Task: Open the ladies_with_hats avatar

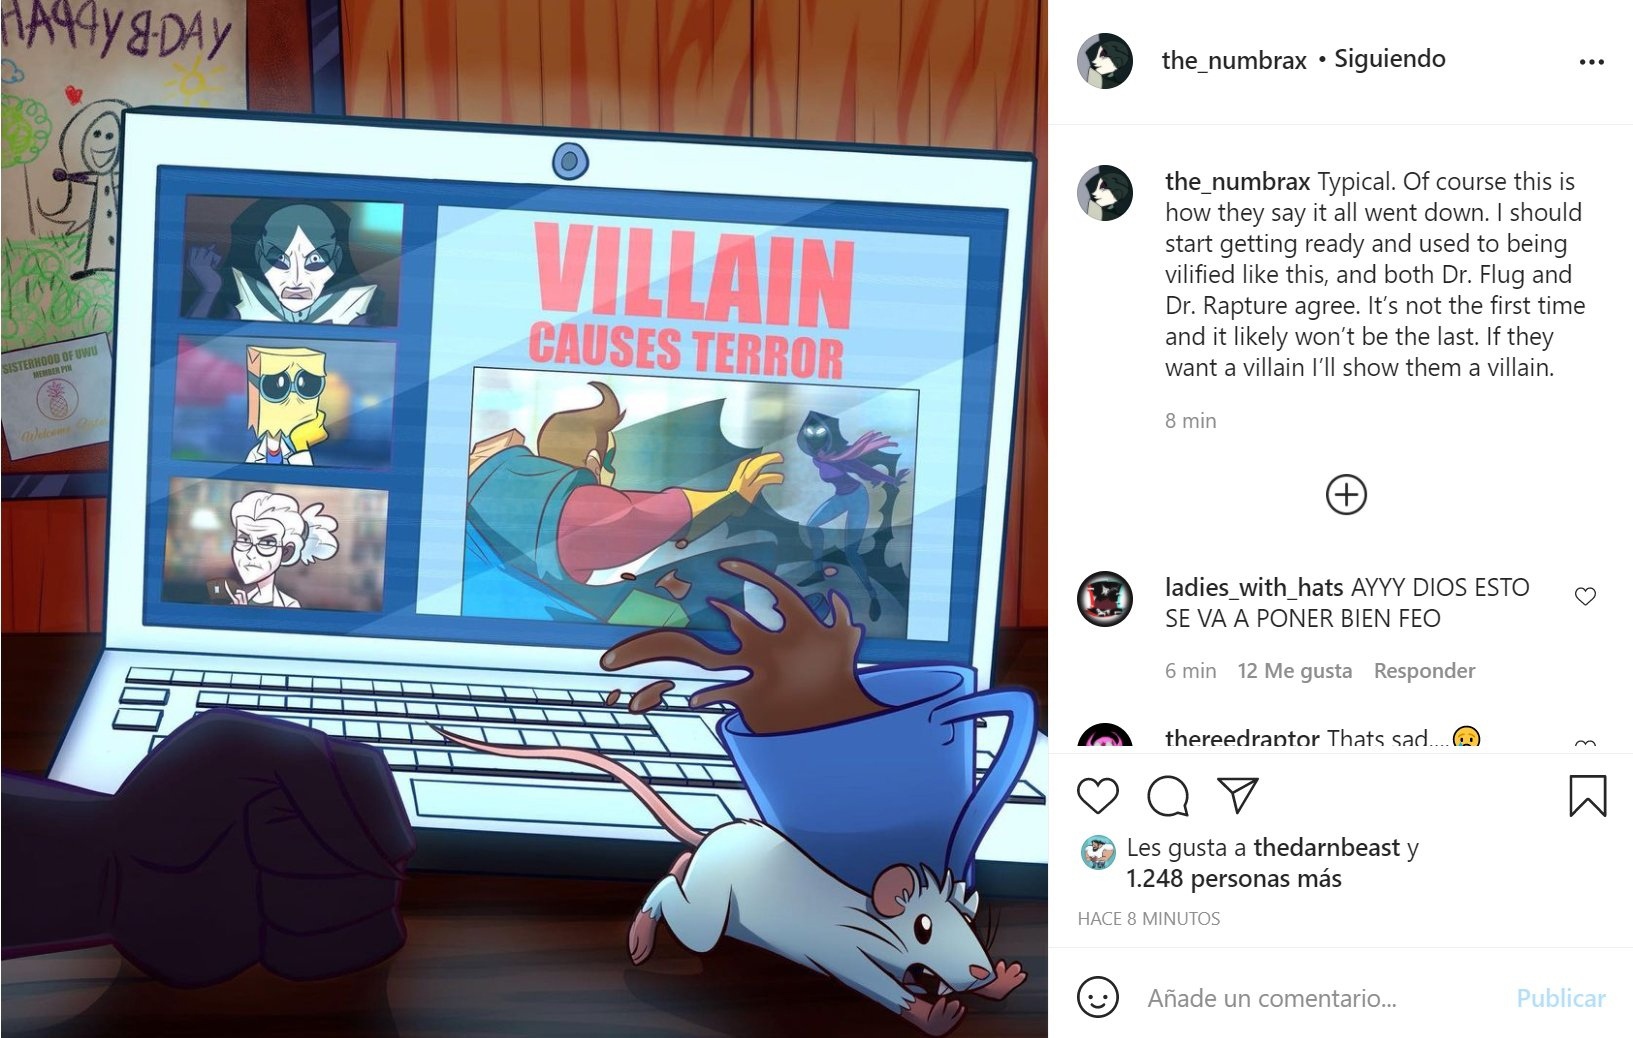Action: coord(1104,599)
